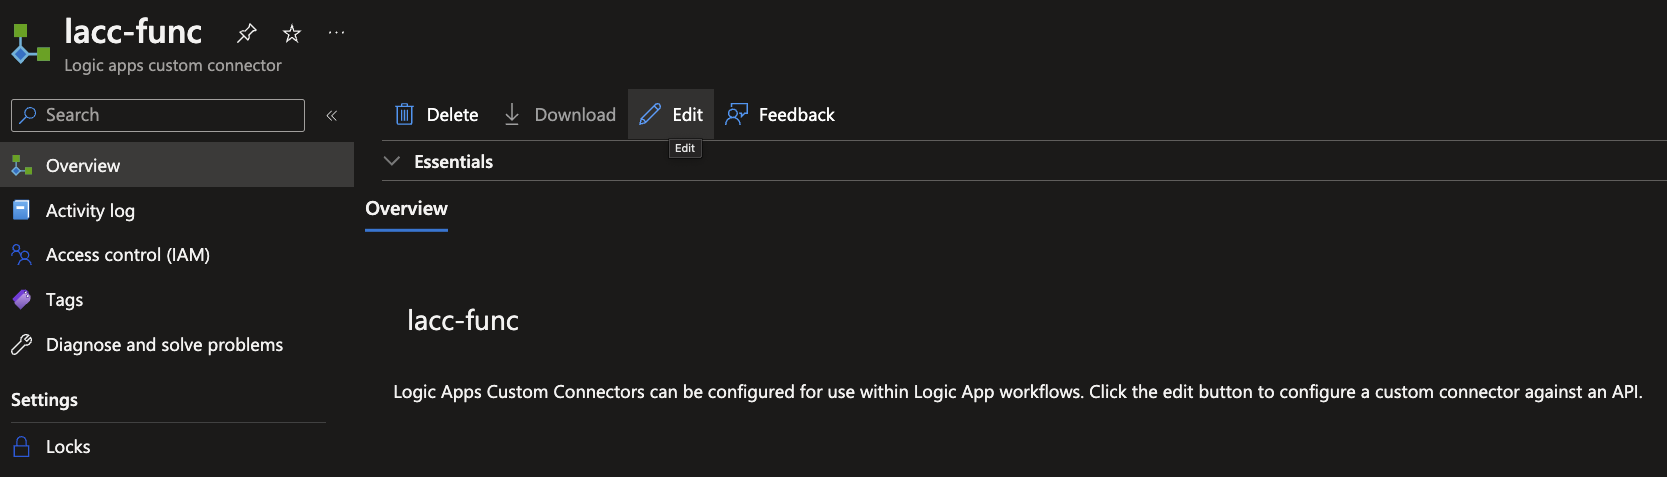Click the Locks padlock icon

(x=21, y=446)
